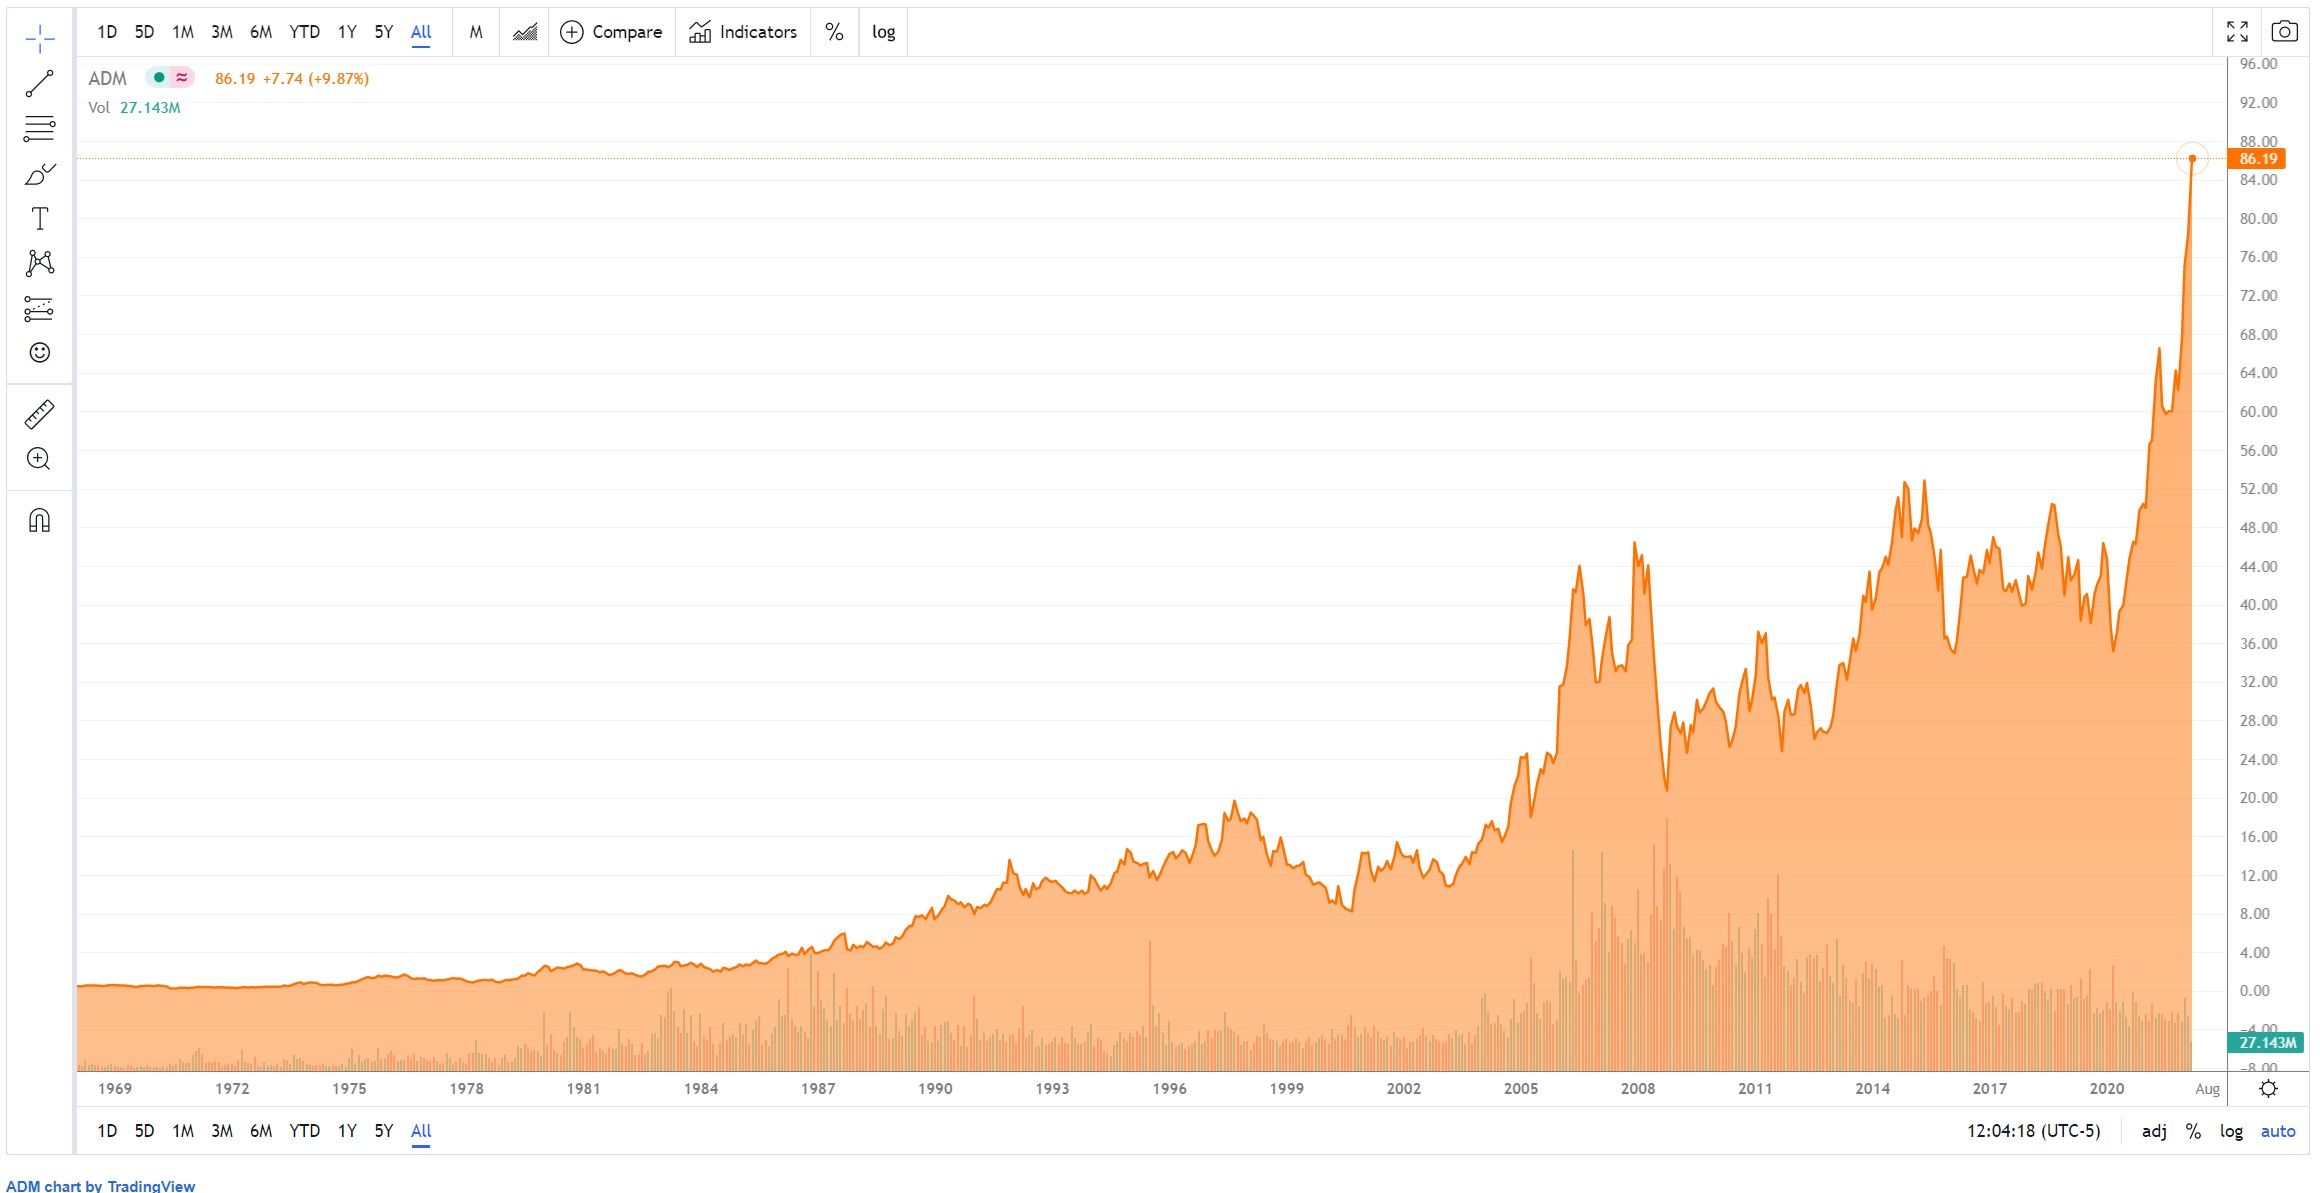The height and width of the screenshot is (1193, 2320).
Task: Click the 1990 label on time axis
Action: click(x=935, y=1088)
